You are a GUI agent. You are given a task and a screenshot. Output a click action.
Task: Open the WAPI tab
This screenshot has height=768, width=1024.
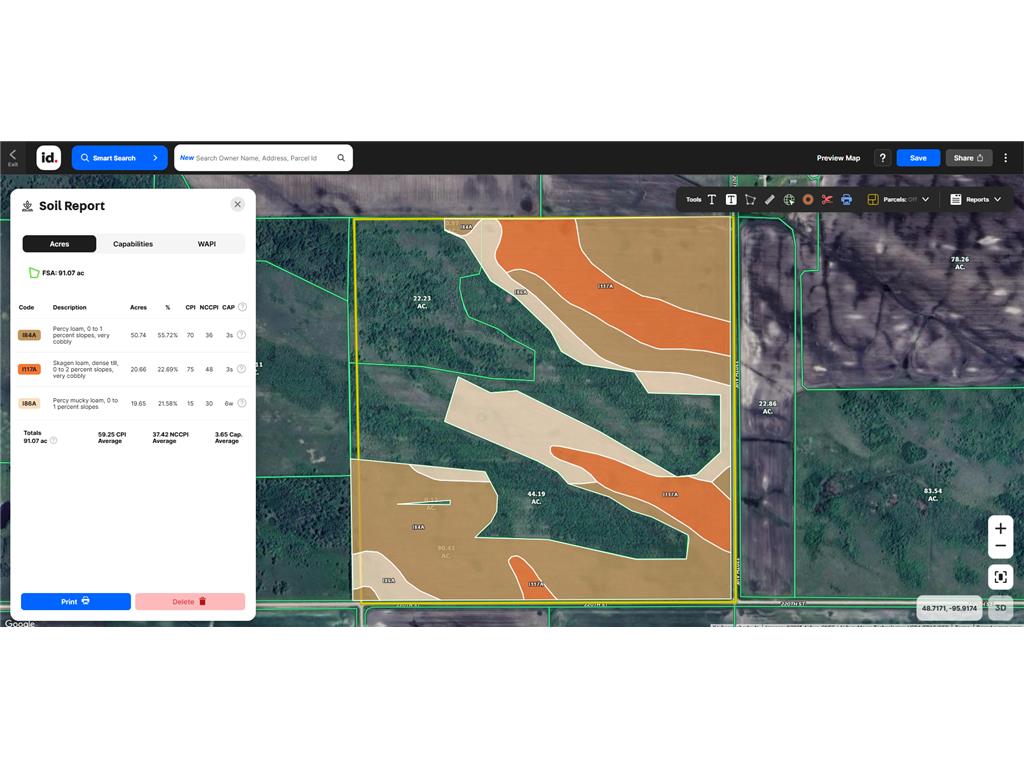(x=207, y=243)
